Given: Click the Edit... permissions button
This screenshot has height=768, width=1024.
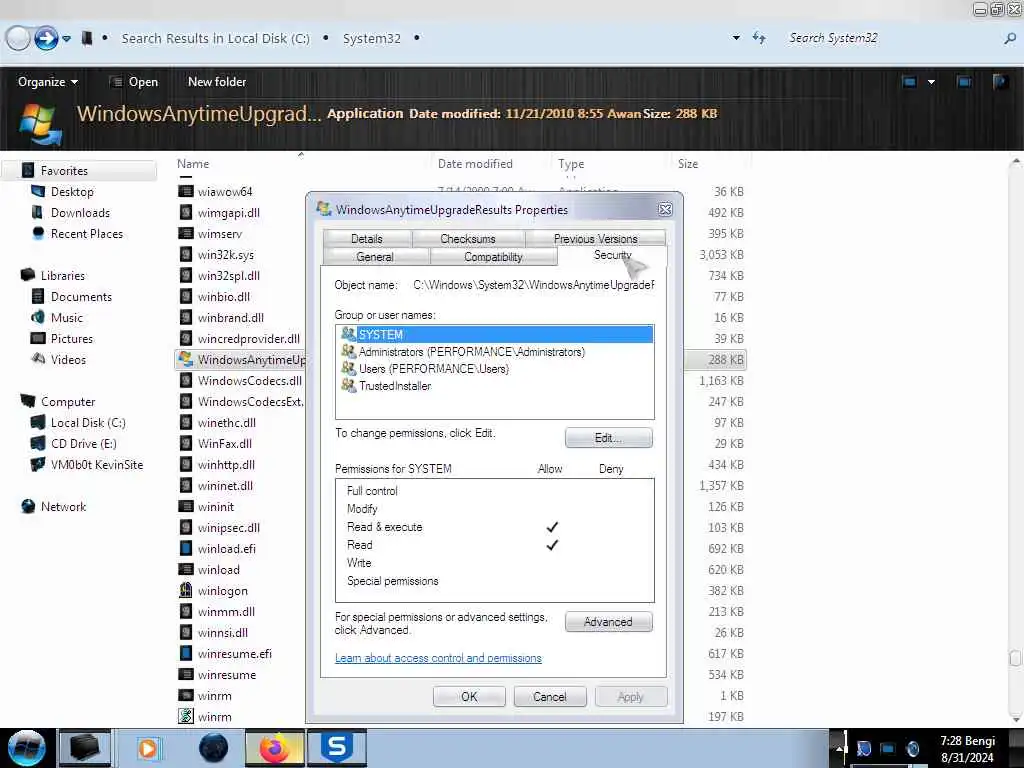Looking at the screenshot, I should pyautogui.click(x=608, y=438).
